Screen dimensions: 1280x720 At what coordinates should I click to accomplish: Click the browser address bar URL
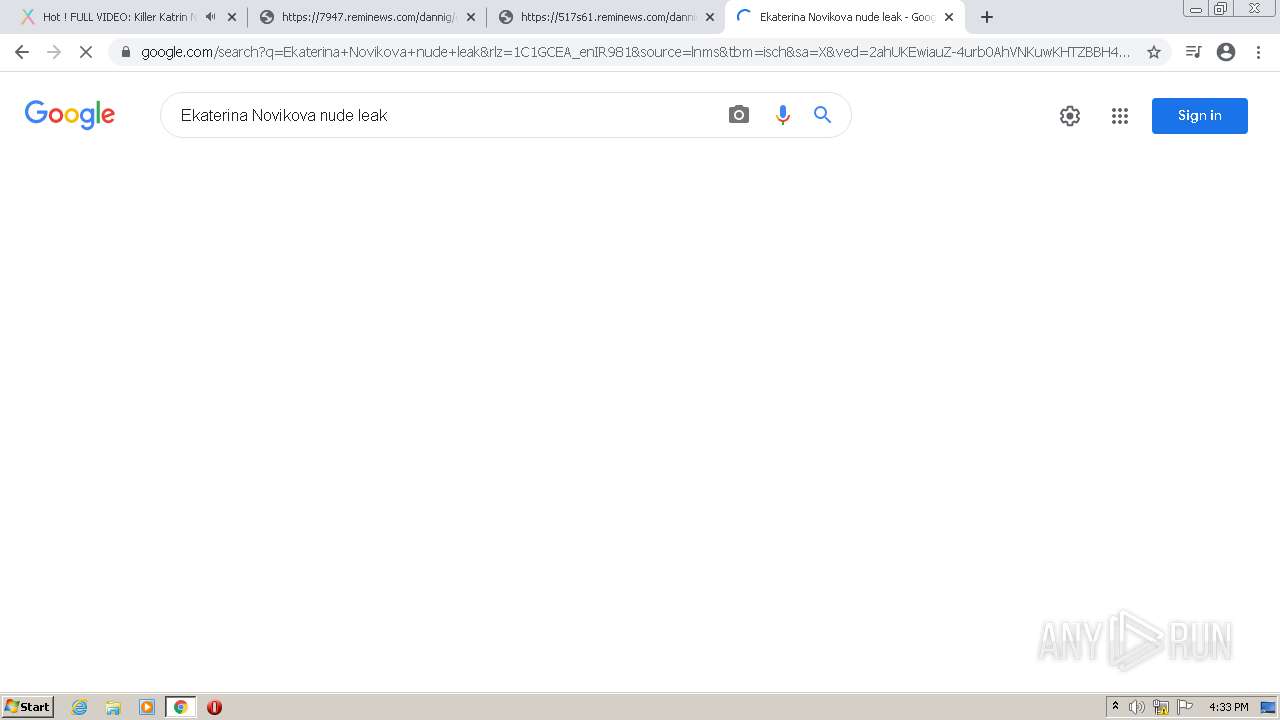coord(635,52)
